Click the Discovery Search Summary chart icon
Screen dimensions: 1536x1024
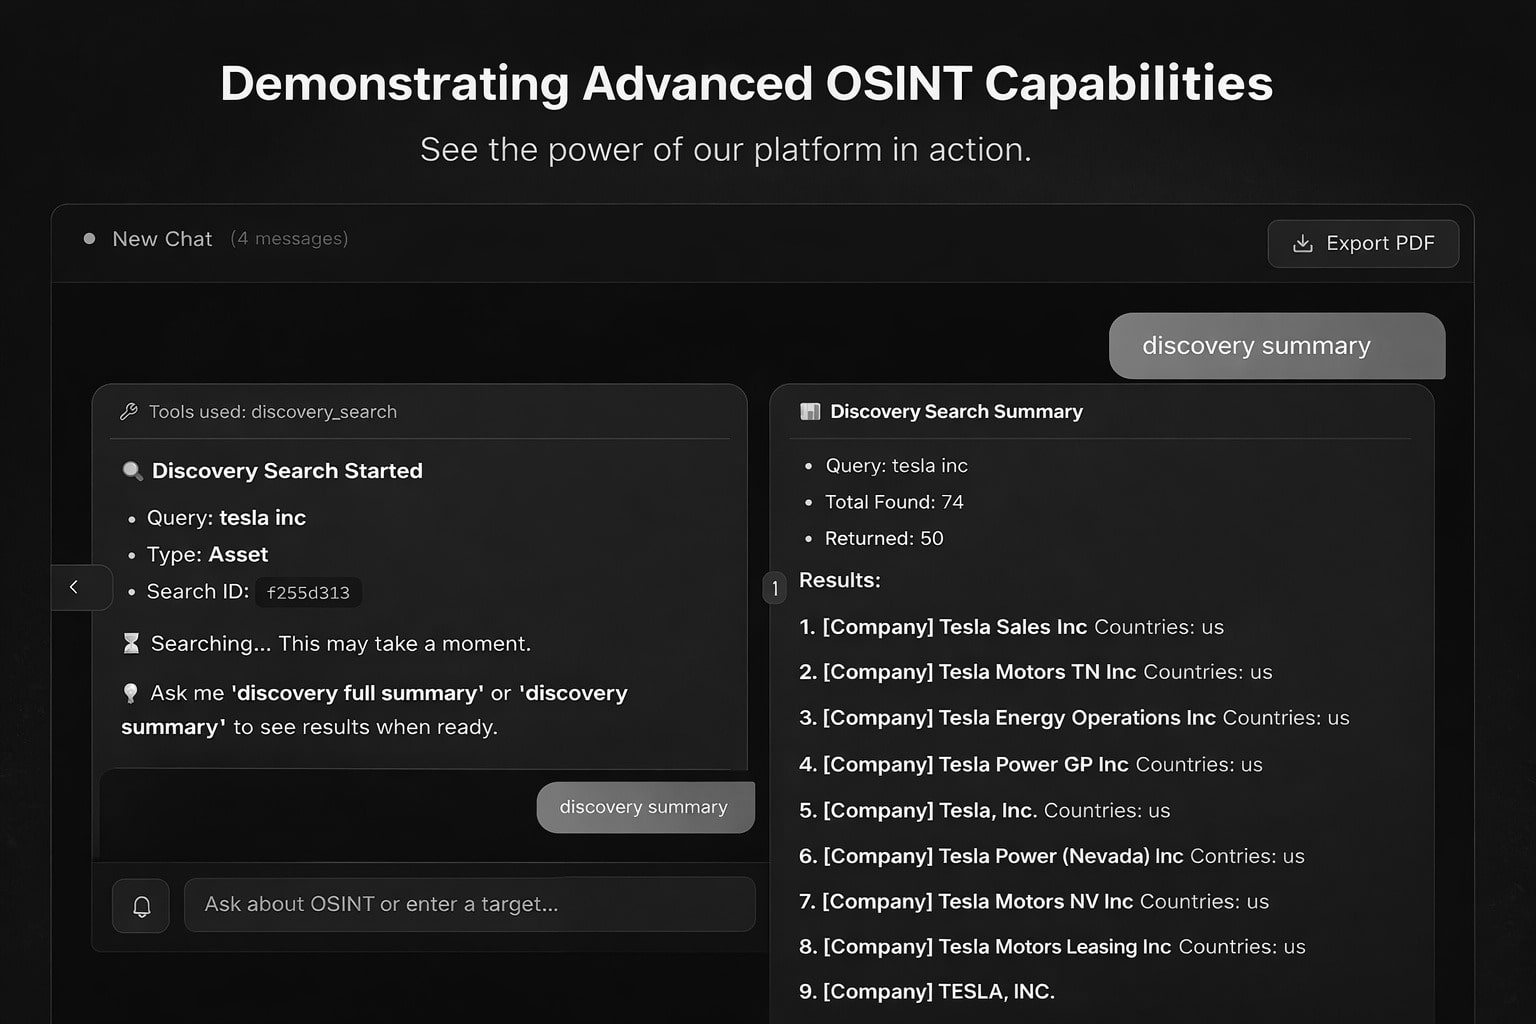coord(810,412)
